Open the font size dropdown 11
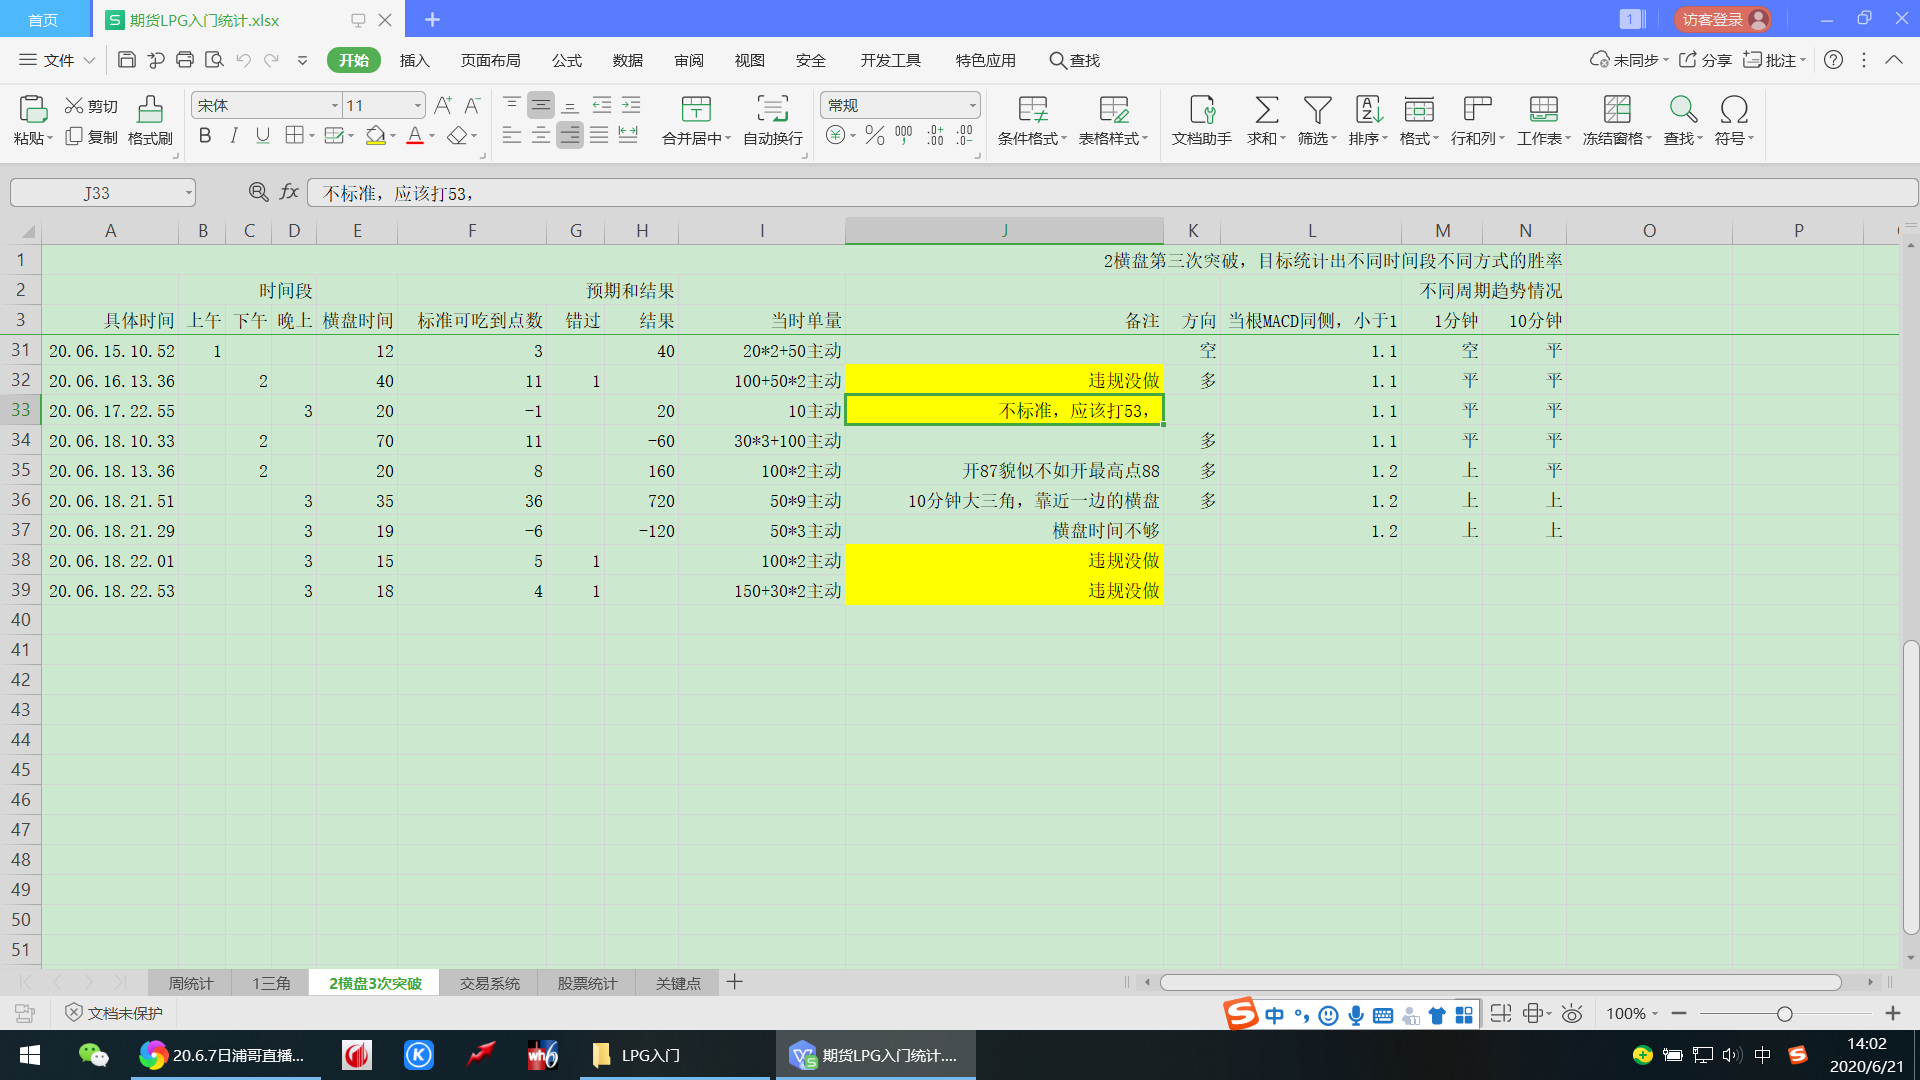1920x1080 pixels. click(417, 106)
